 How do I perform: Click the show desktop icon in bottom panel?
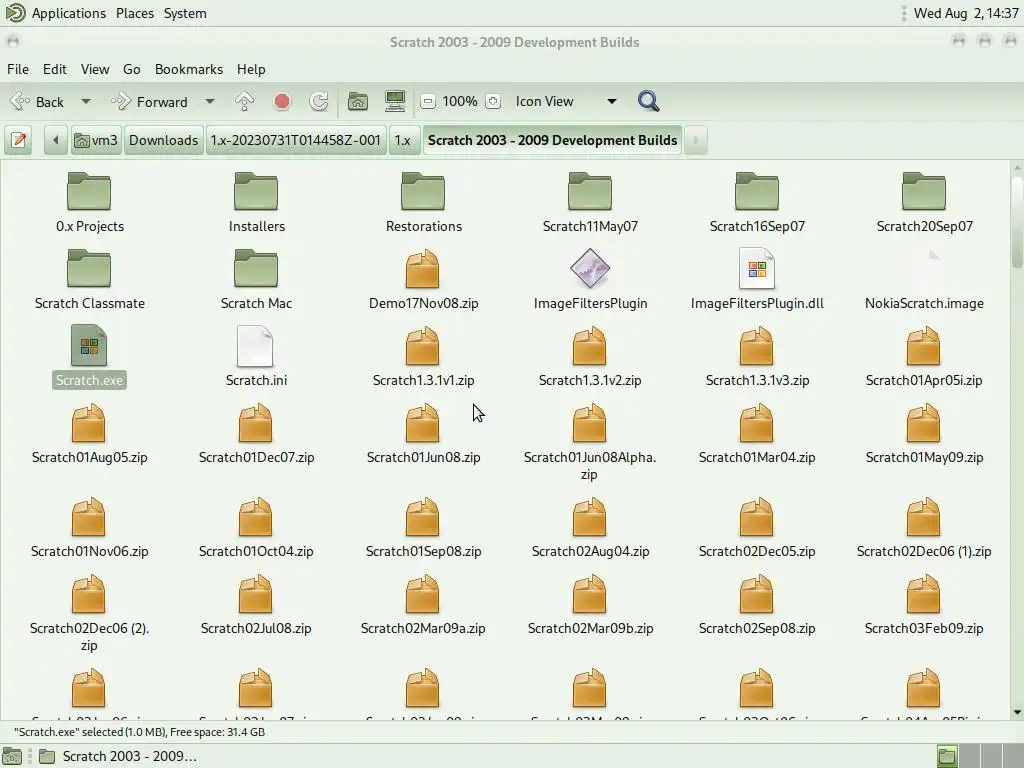tap(12, 756)
